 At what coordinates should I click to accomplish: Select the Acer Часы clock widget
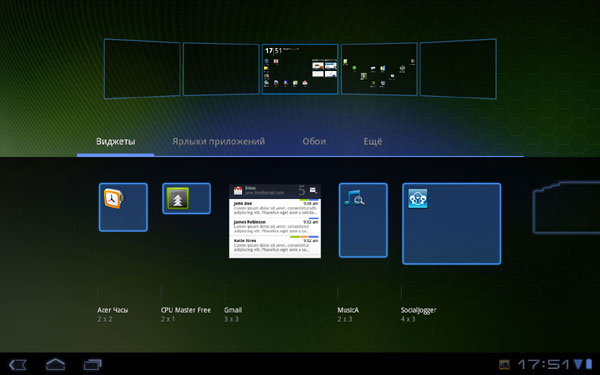(x=123, y=207)
